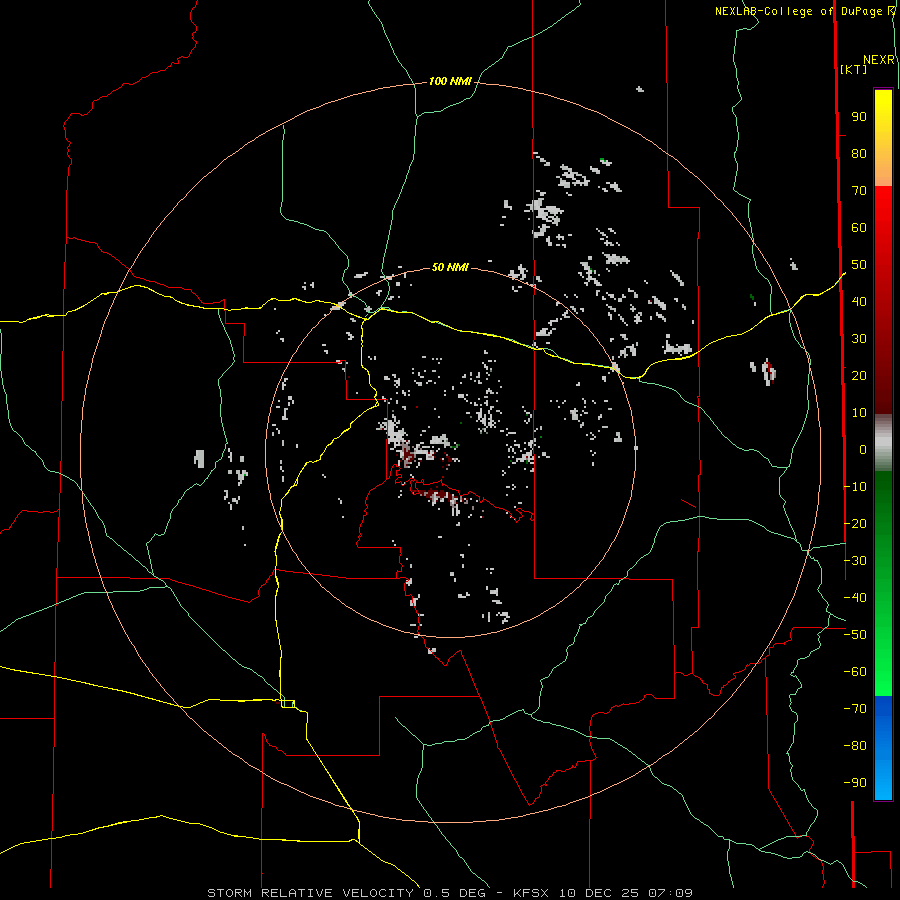Image resolution: width=900 pixels, height=900 pixels.
Task: Click the 50 NMI range ring label
Action: pos(450,267)
